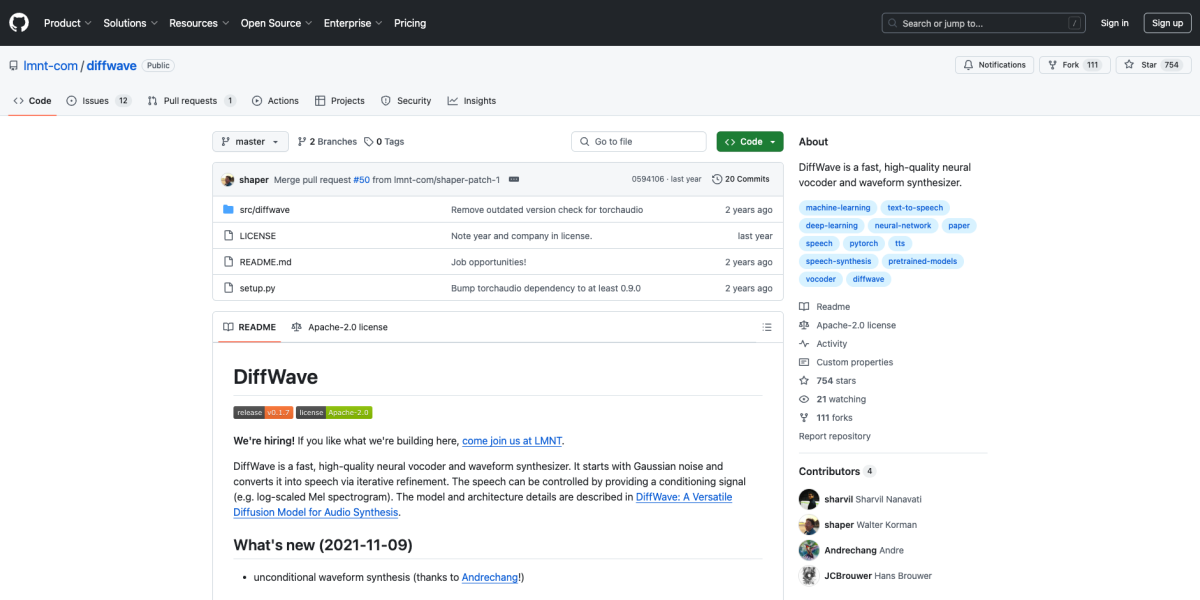1200x600 pixels.
Task: Expand the green Code dropdown button
Action: (x=750, y=142)
